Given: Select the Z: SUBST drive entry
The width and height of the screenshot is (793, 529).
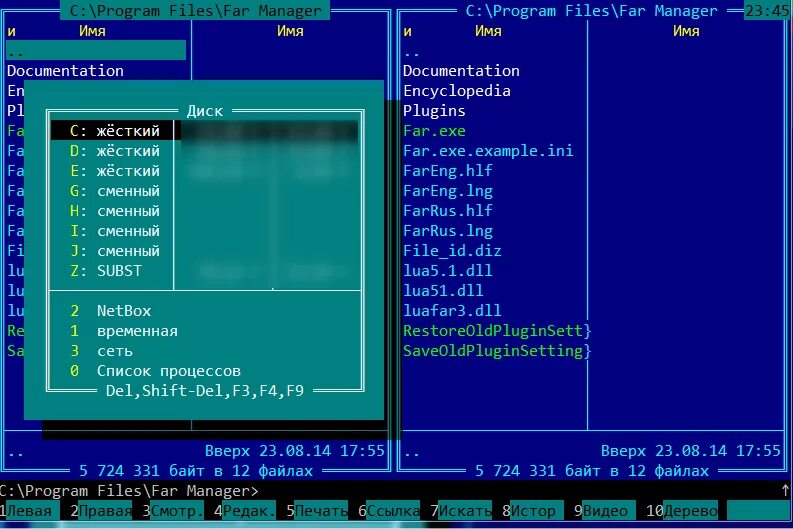Looking at the screenshot, I should point(205,271).
